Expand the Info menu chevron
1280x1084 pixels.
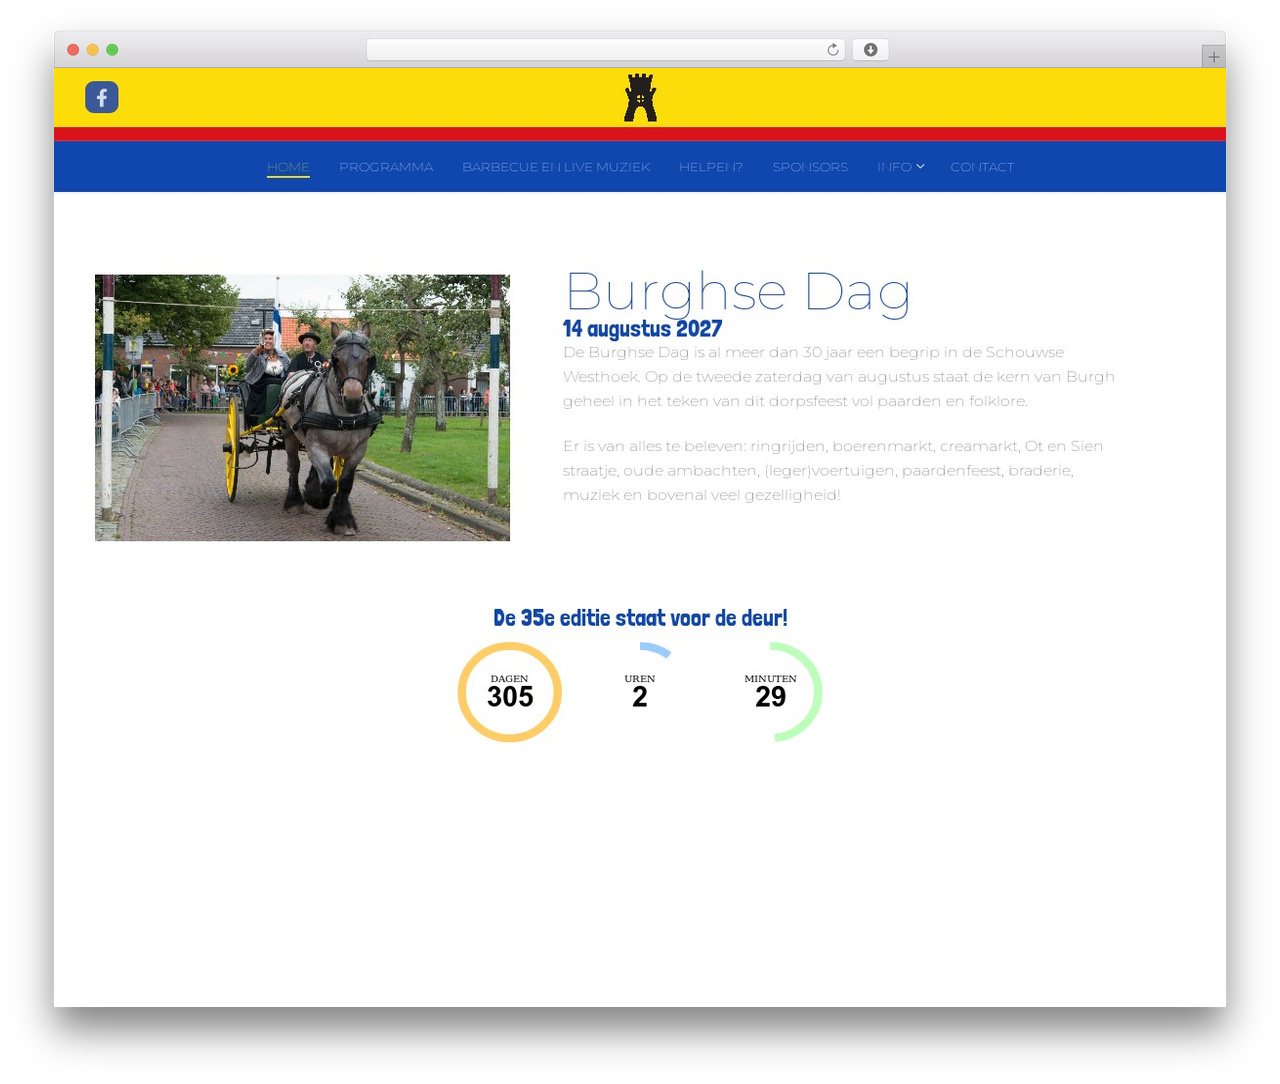pyautogui.click(x=920, y=167)
